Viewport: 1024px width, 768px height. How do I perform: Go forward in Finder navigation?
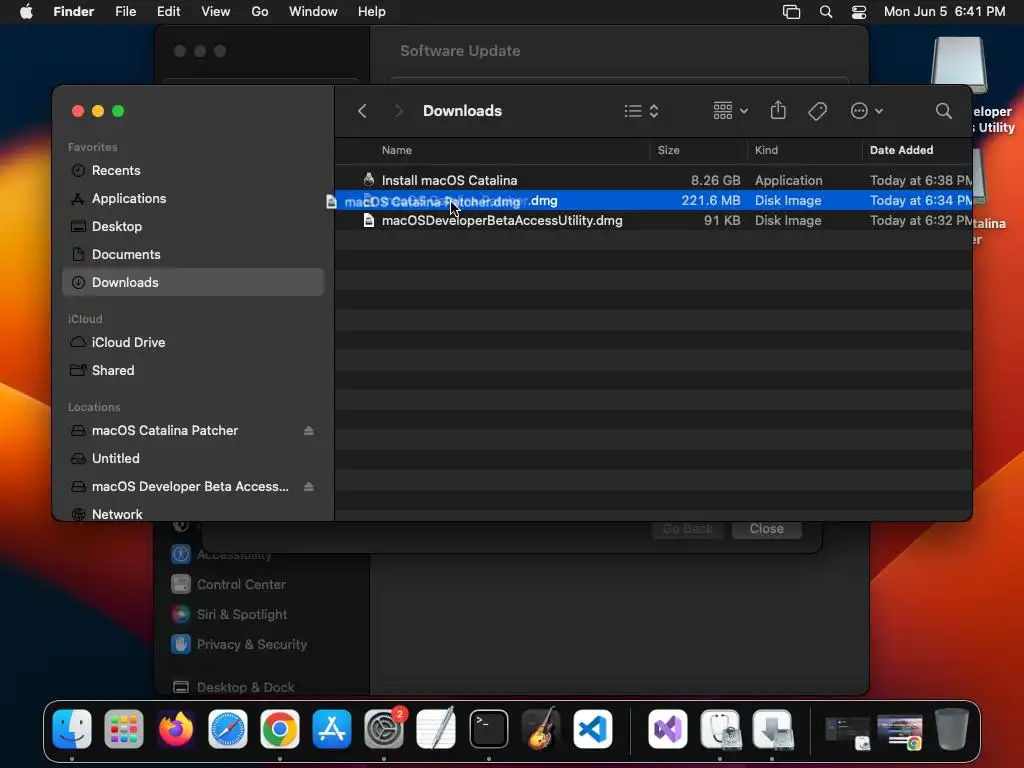(x=398, y=111)
